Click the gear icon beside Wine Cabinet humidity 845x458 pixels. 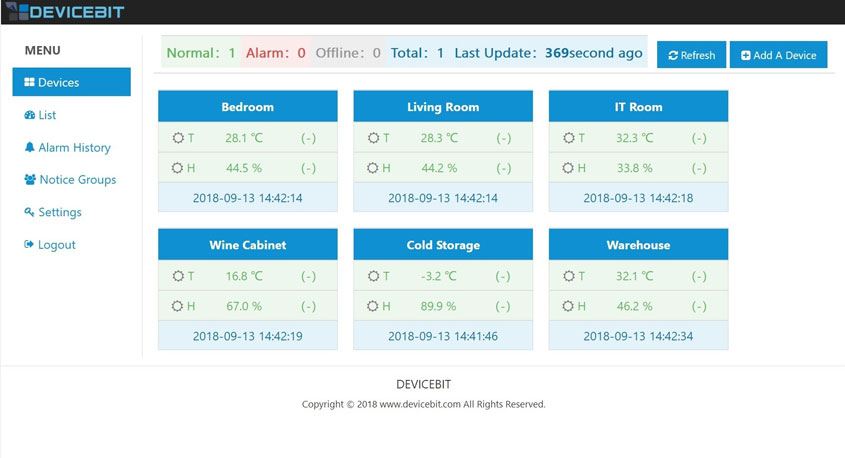pyautogui.click(x=178, y=306)
